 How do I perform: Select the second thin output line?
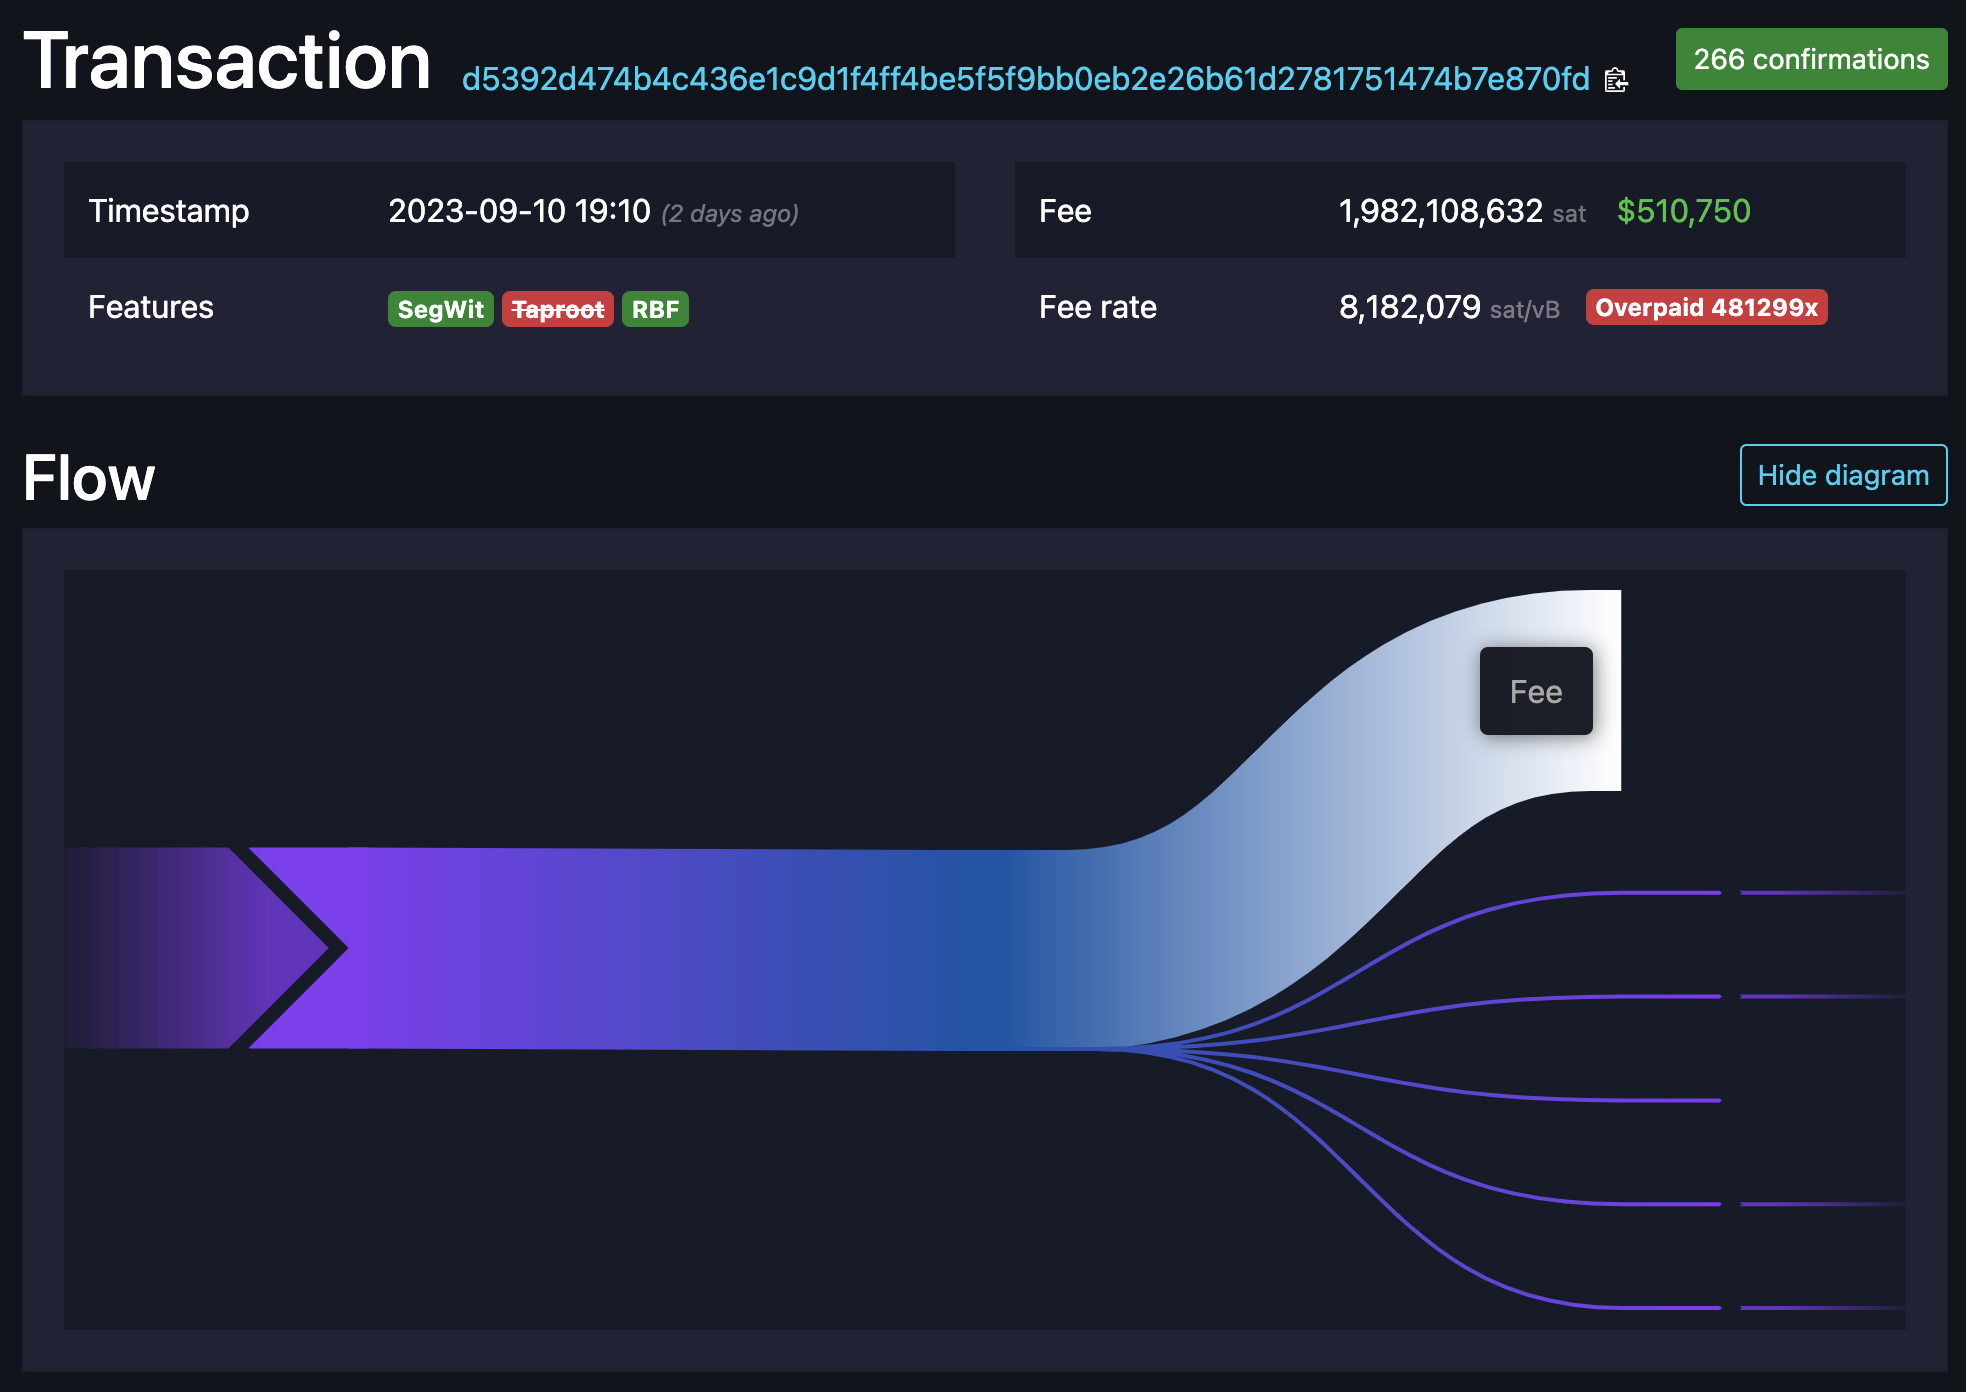[1650, 996]
